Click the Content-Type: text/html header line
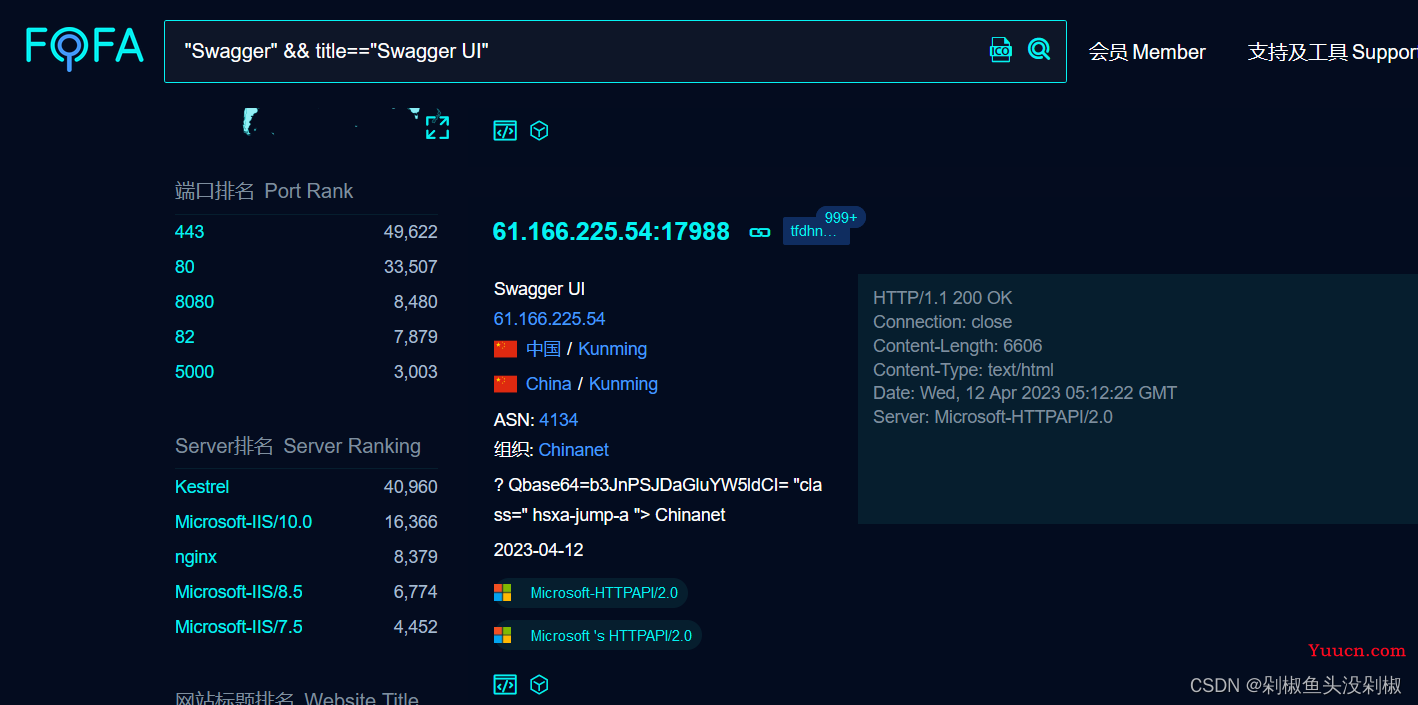1418x705 pixels. [963, 370]
